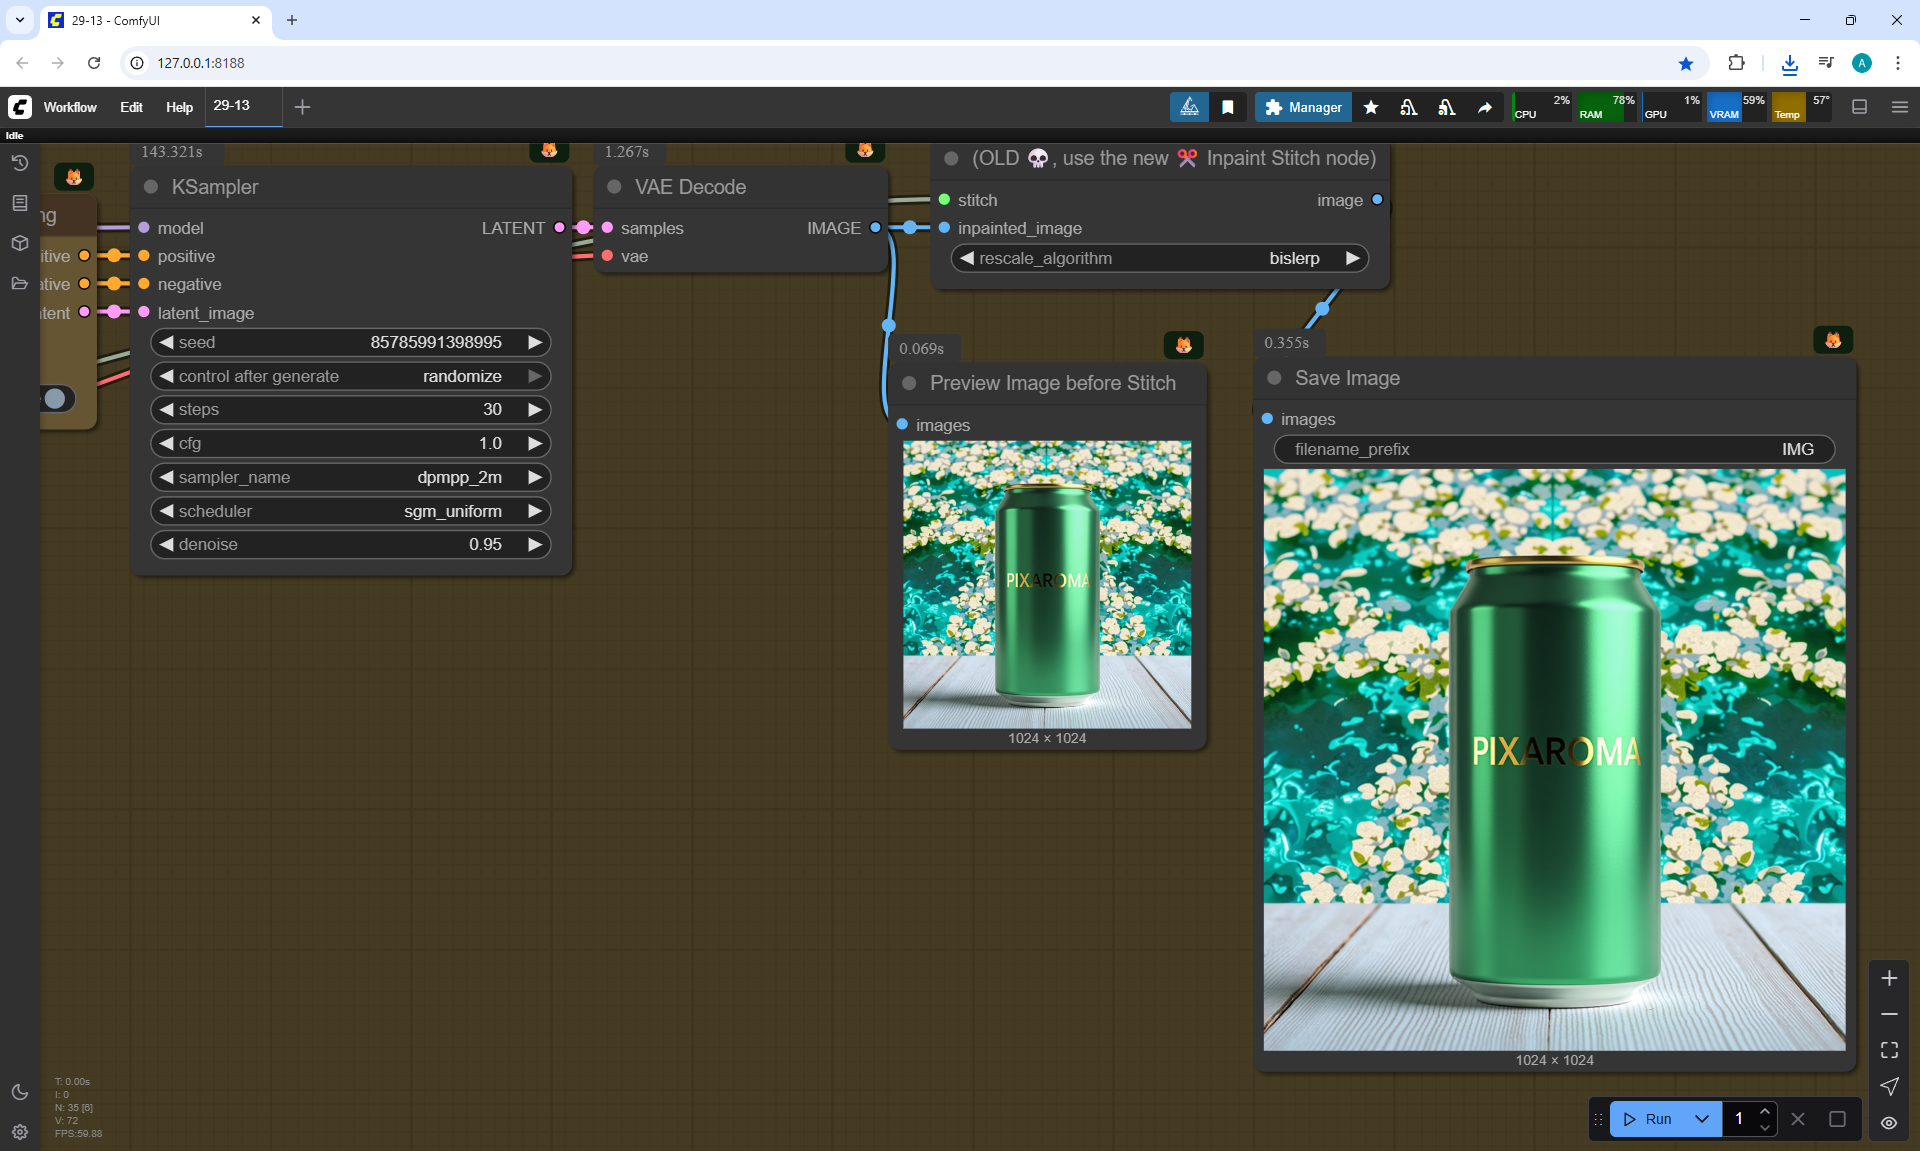Open the Manager button
Viewport: 1920px width, 1151px height.
pos(1303,107)
